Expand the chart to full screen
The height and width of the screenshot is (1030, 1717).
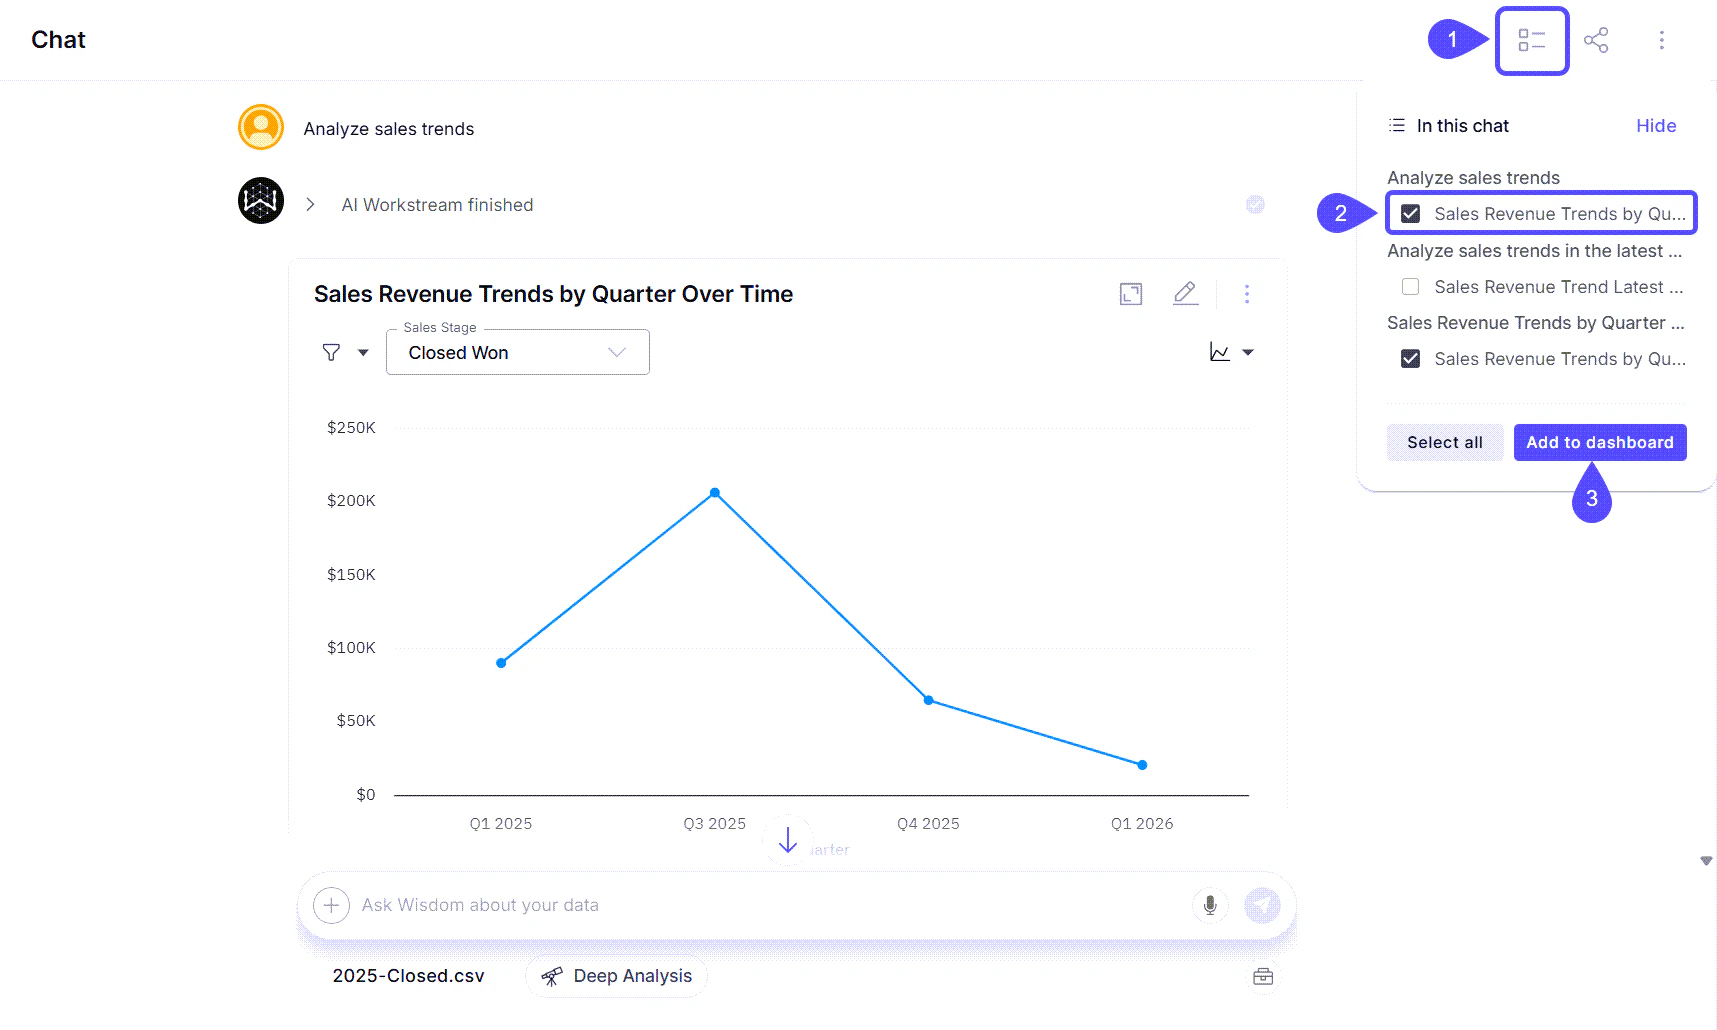click(1130, 294)
